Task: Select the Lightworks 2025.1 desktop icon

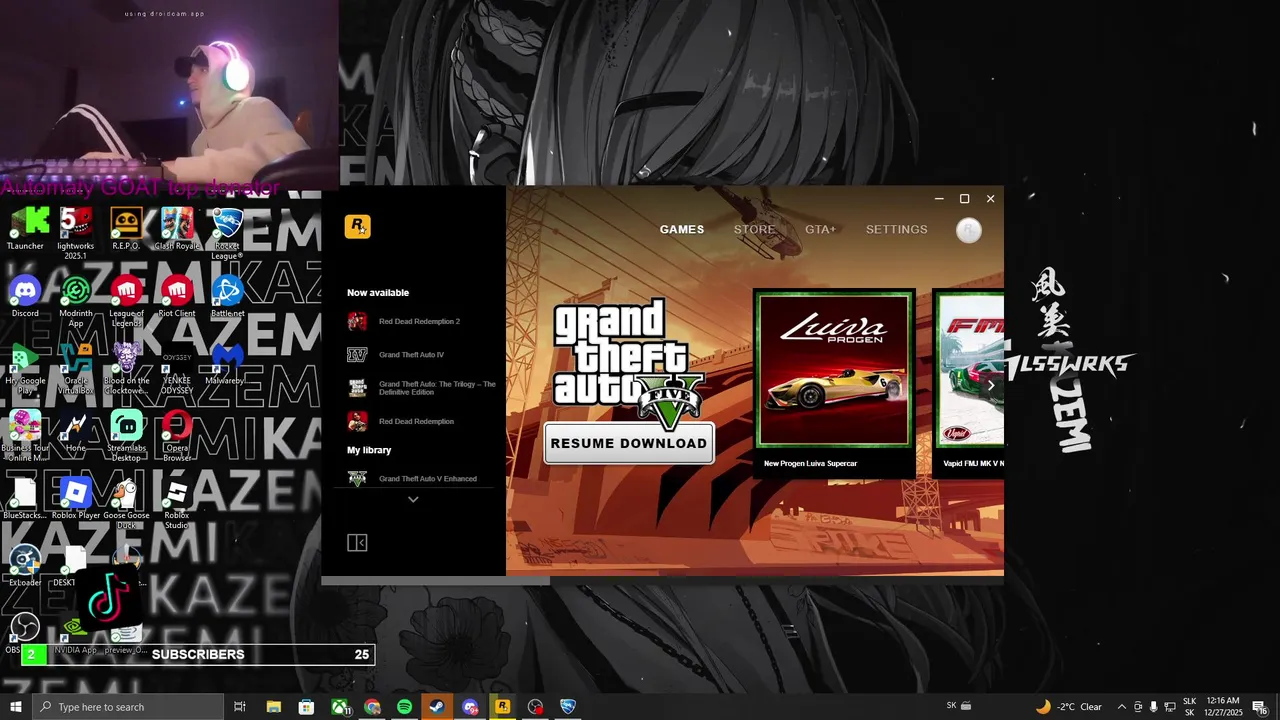Action: [x=76, y=232]
